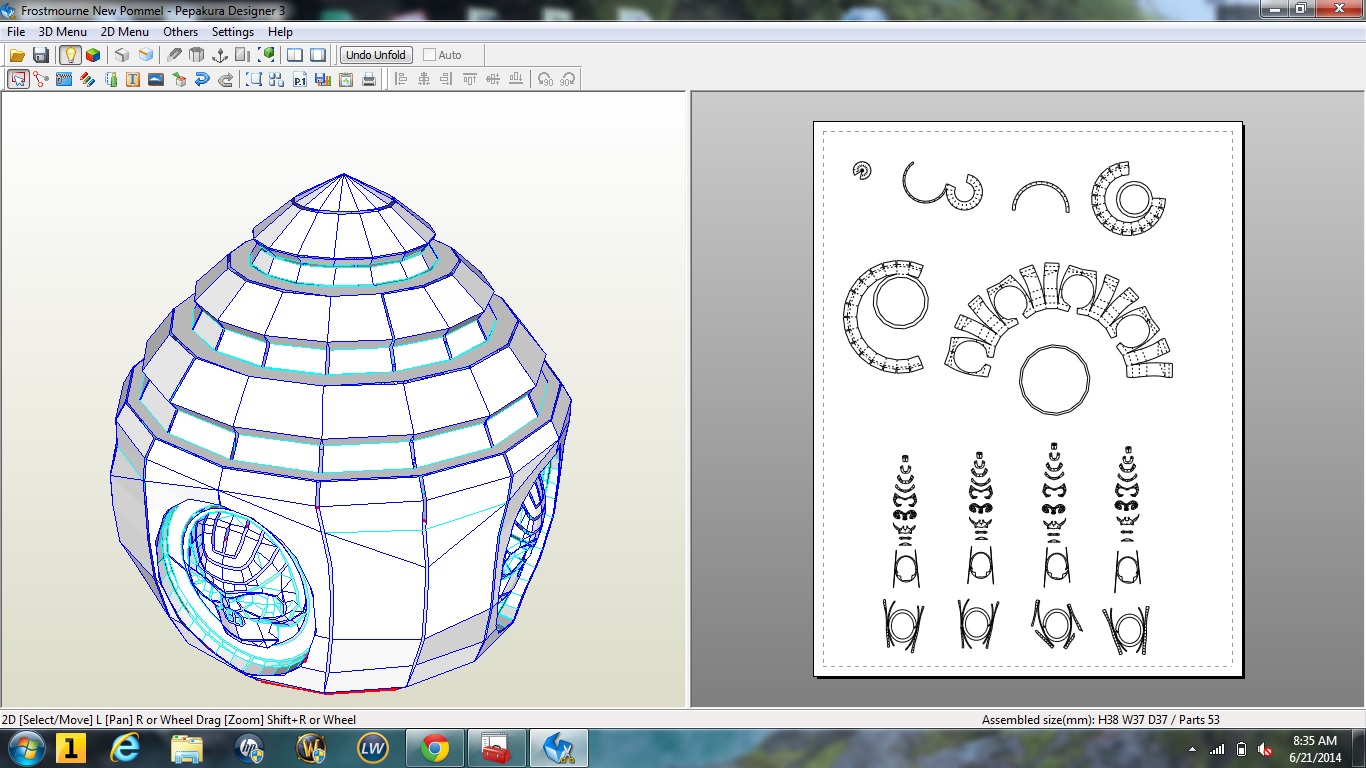Click the floppy disk with colored bars icon
This screenshot has height=768, width=1366.
323,79
